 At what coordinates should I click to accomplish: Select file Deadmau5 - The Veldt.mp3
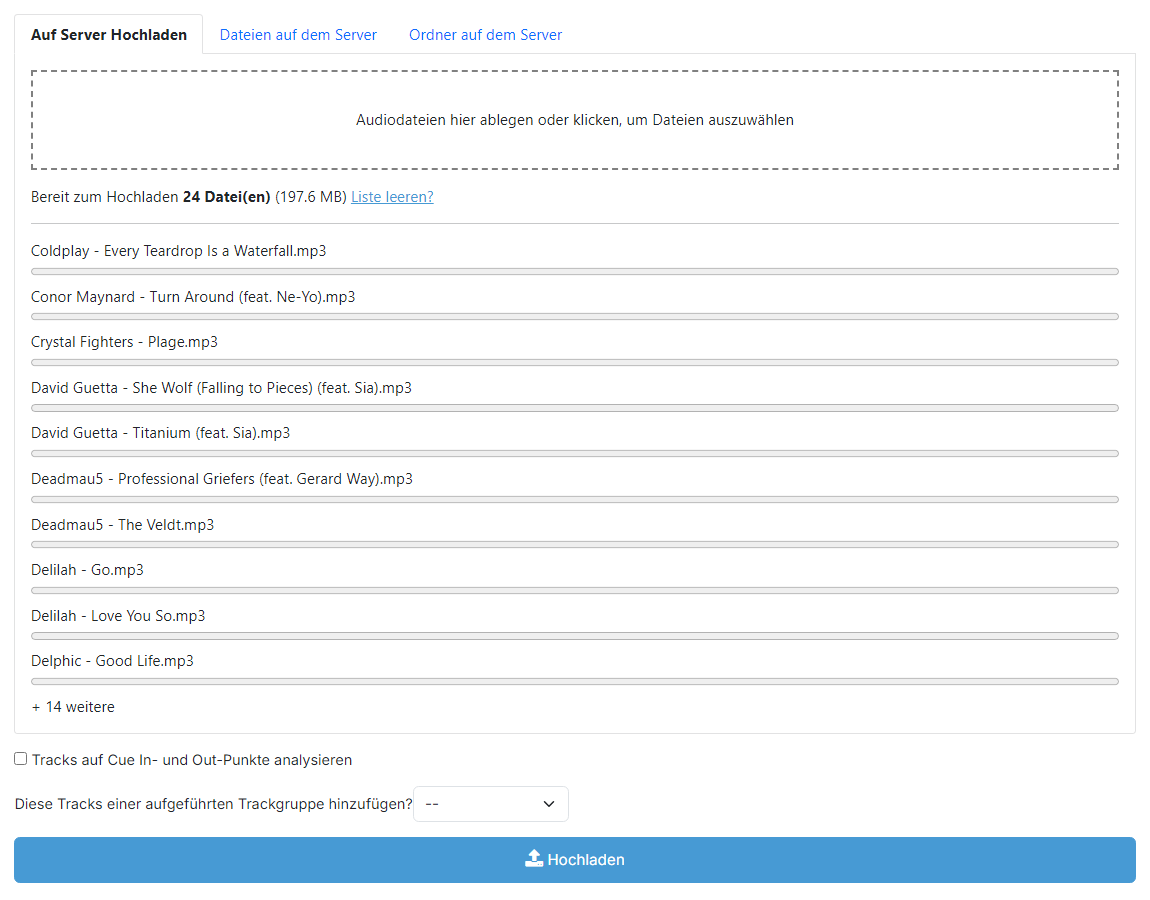point(122,524)
